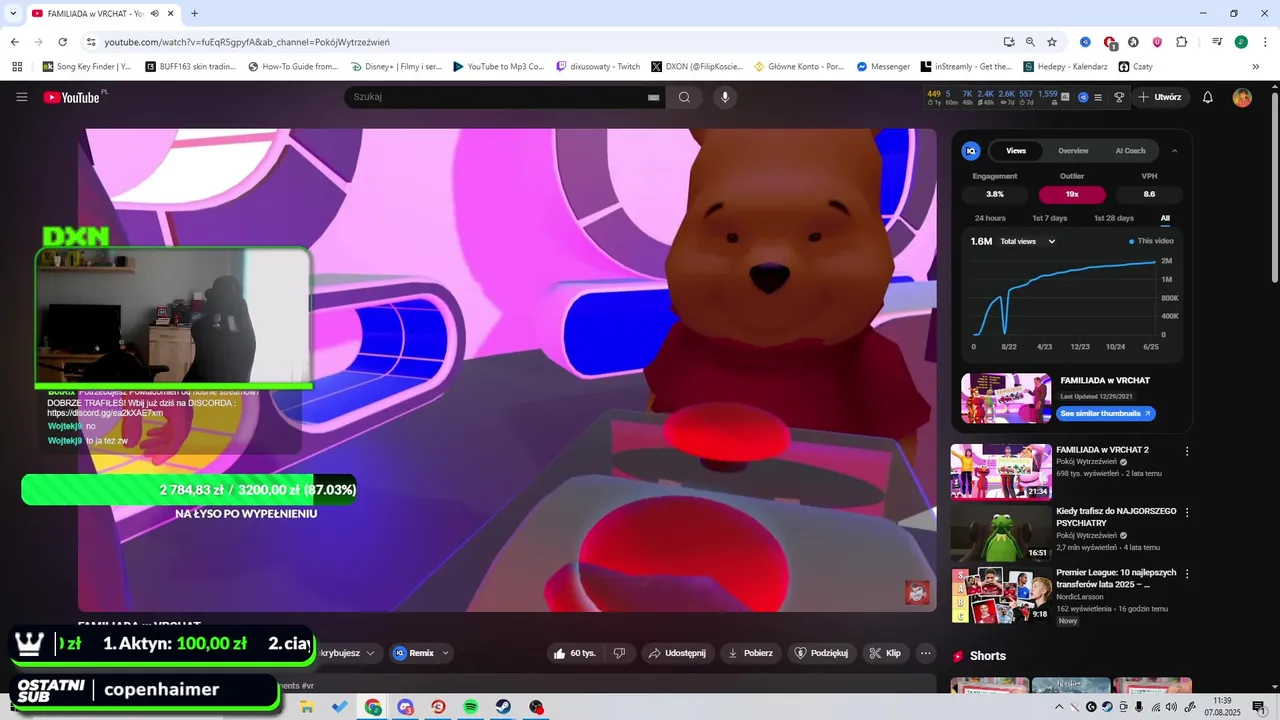The width and height of the screenshot is (1280, 720).
Task: Click See similar thumbnails
Action: pos(1106,413)
